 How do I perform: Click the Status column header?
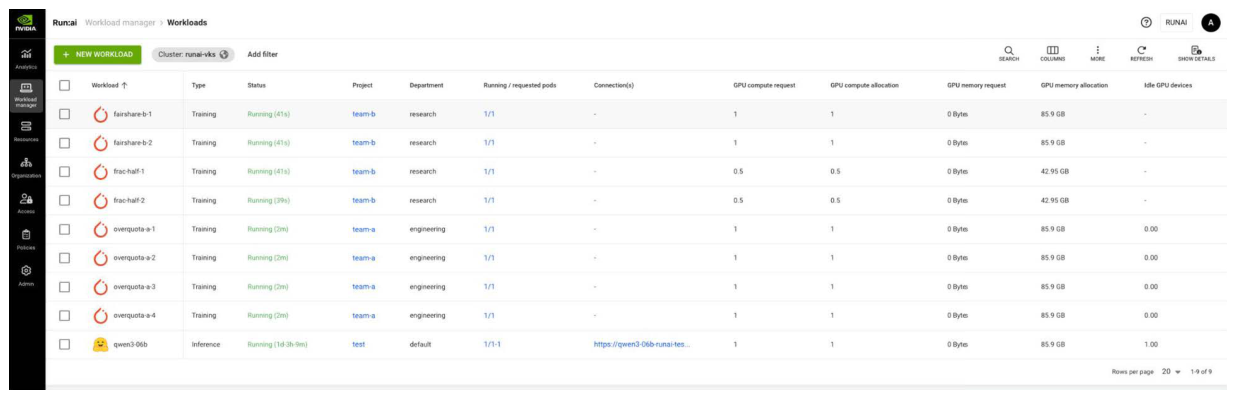point(256,85)
